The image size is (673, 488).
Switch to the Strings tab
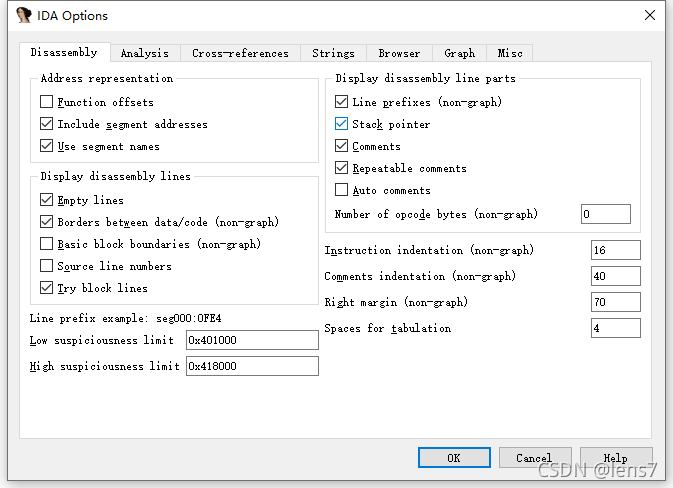pyautogui.click(x=333, y=53)
